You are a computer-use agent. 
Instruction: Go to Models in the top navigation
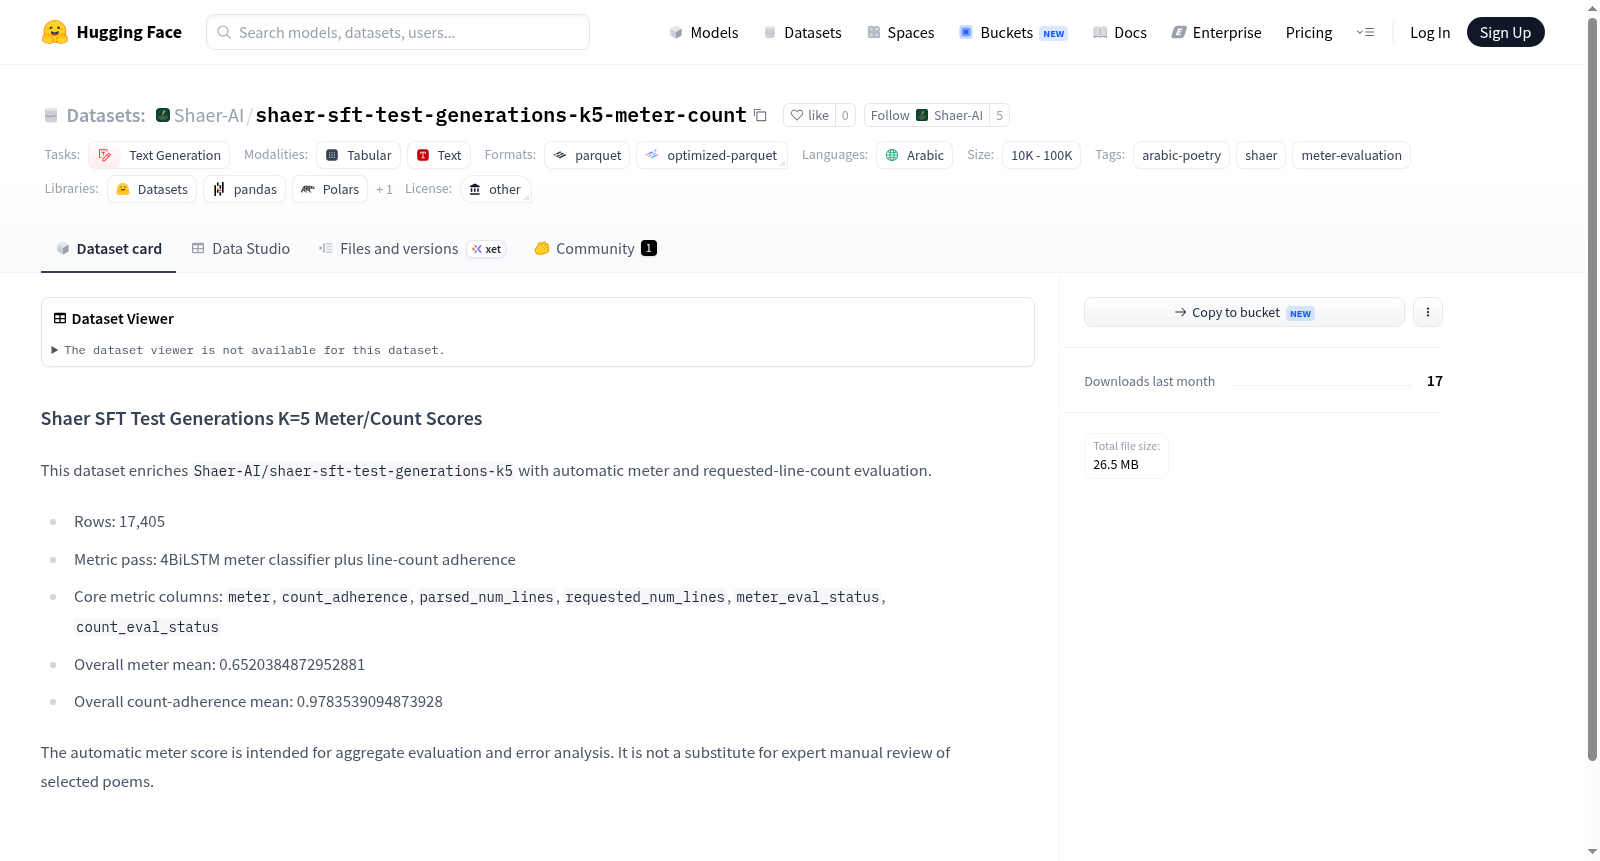(704, 32)
